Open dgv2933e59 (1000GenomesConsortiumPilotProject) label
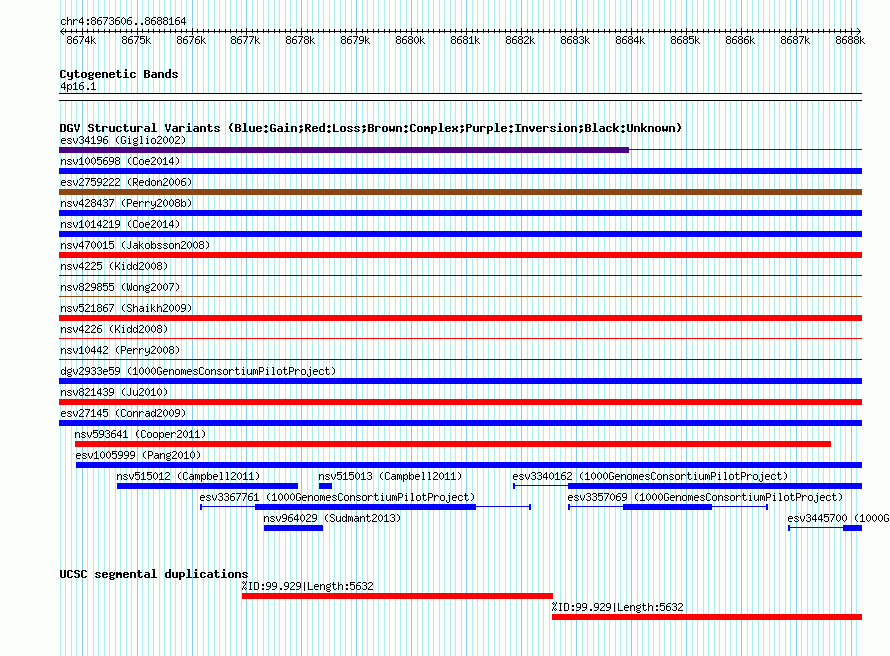The image size is (890, 656). [x=198, y=371]
